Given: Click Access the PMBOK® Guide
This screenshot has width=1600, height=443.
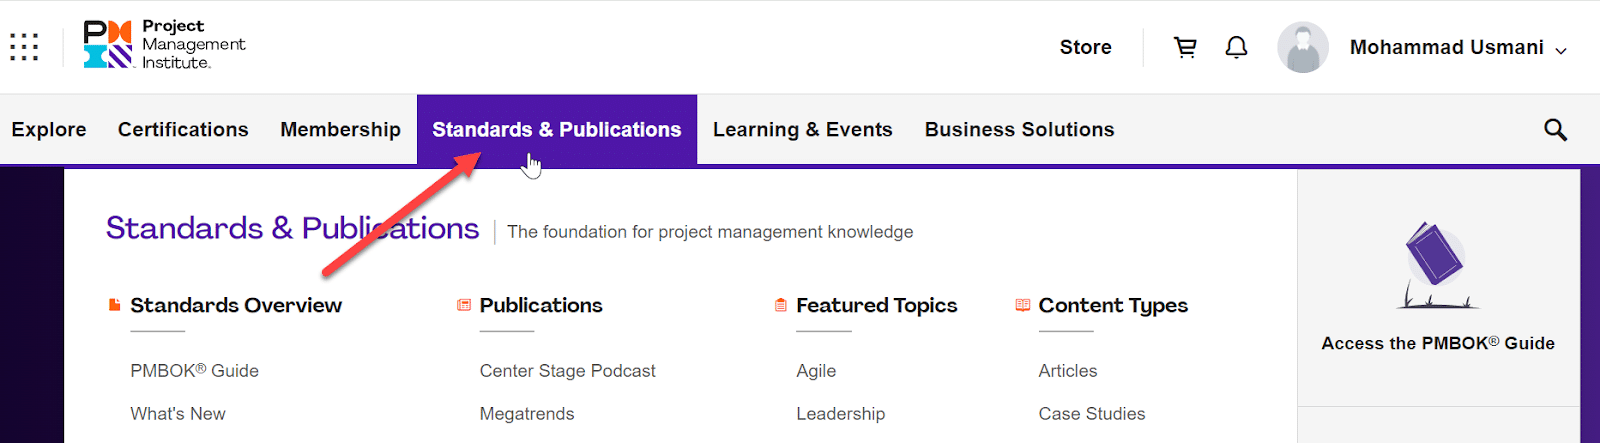Looking at the screenshot, I should click(x=1438, y=343).
